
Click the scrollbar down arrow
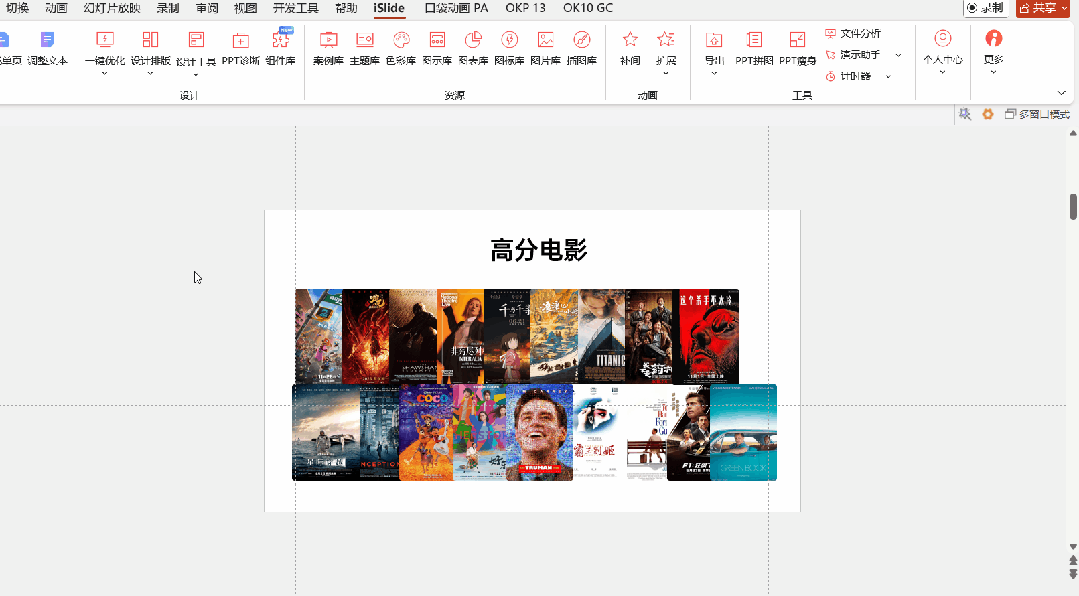pyautogui.click(x=1073, y=547)
